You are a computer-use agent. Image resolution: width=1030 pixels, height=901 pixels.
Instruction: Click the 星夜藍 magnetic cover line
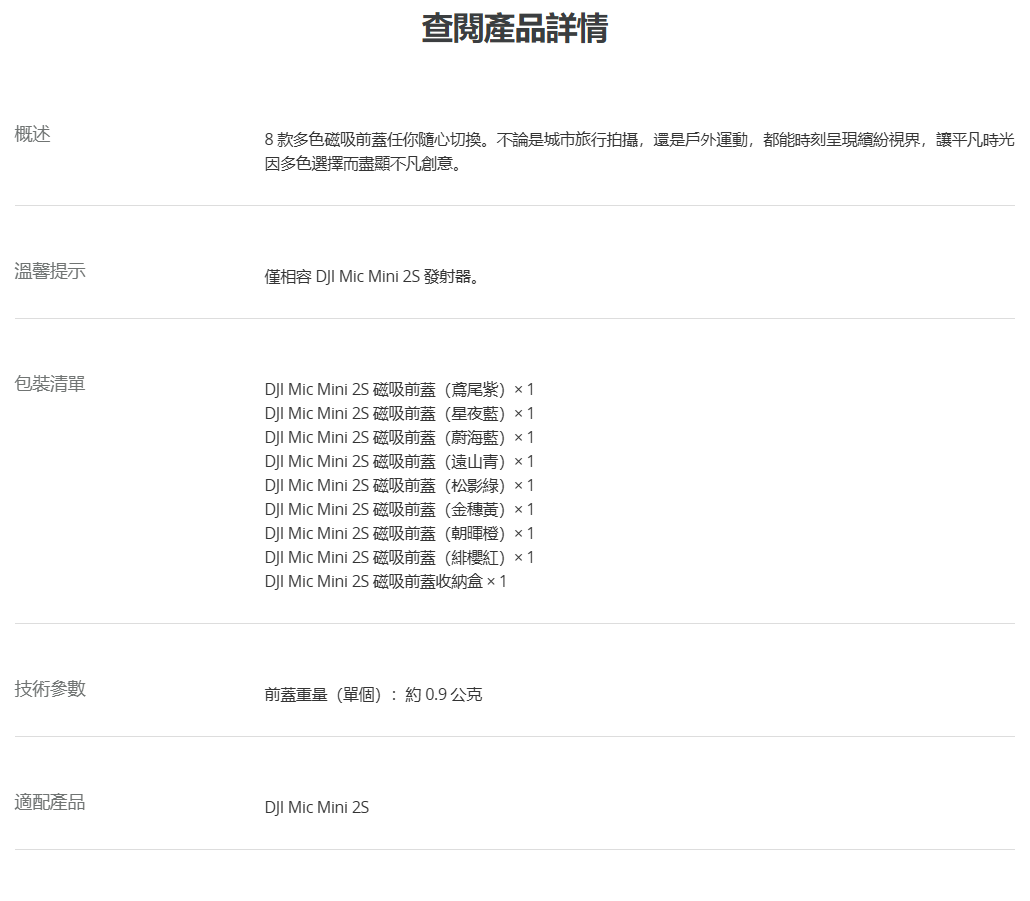point(399,414)
